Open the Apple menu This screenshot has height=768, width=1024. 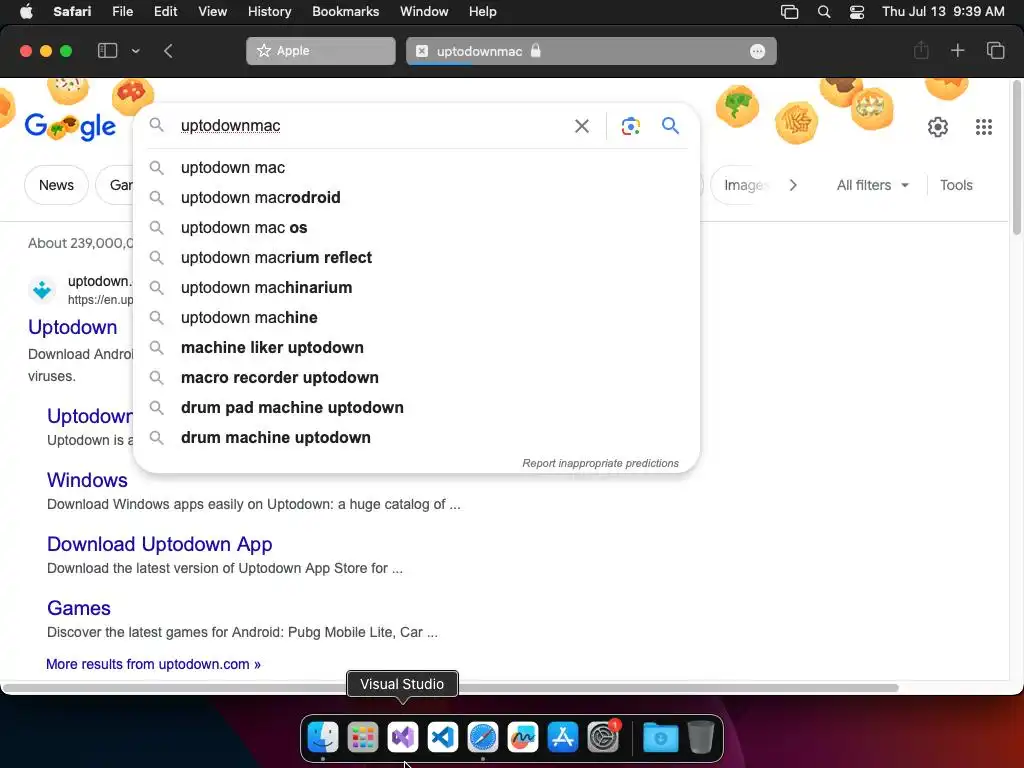click(26, 12)
